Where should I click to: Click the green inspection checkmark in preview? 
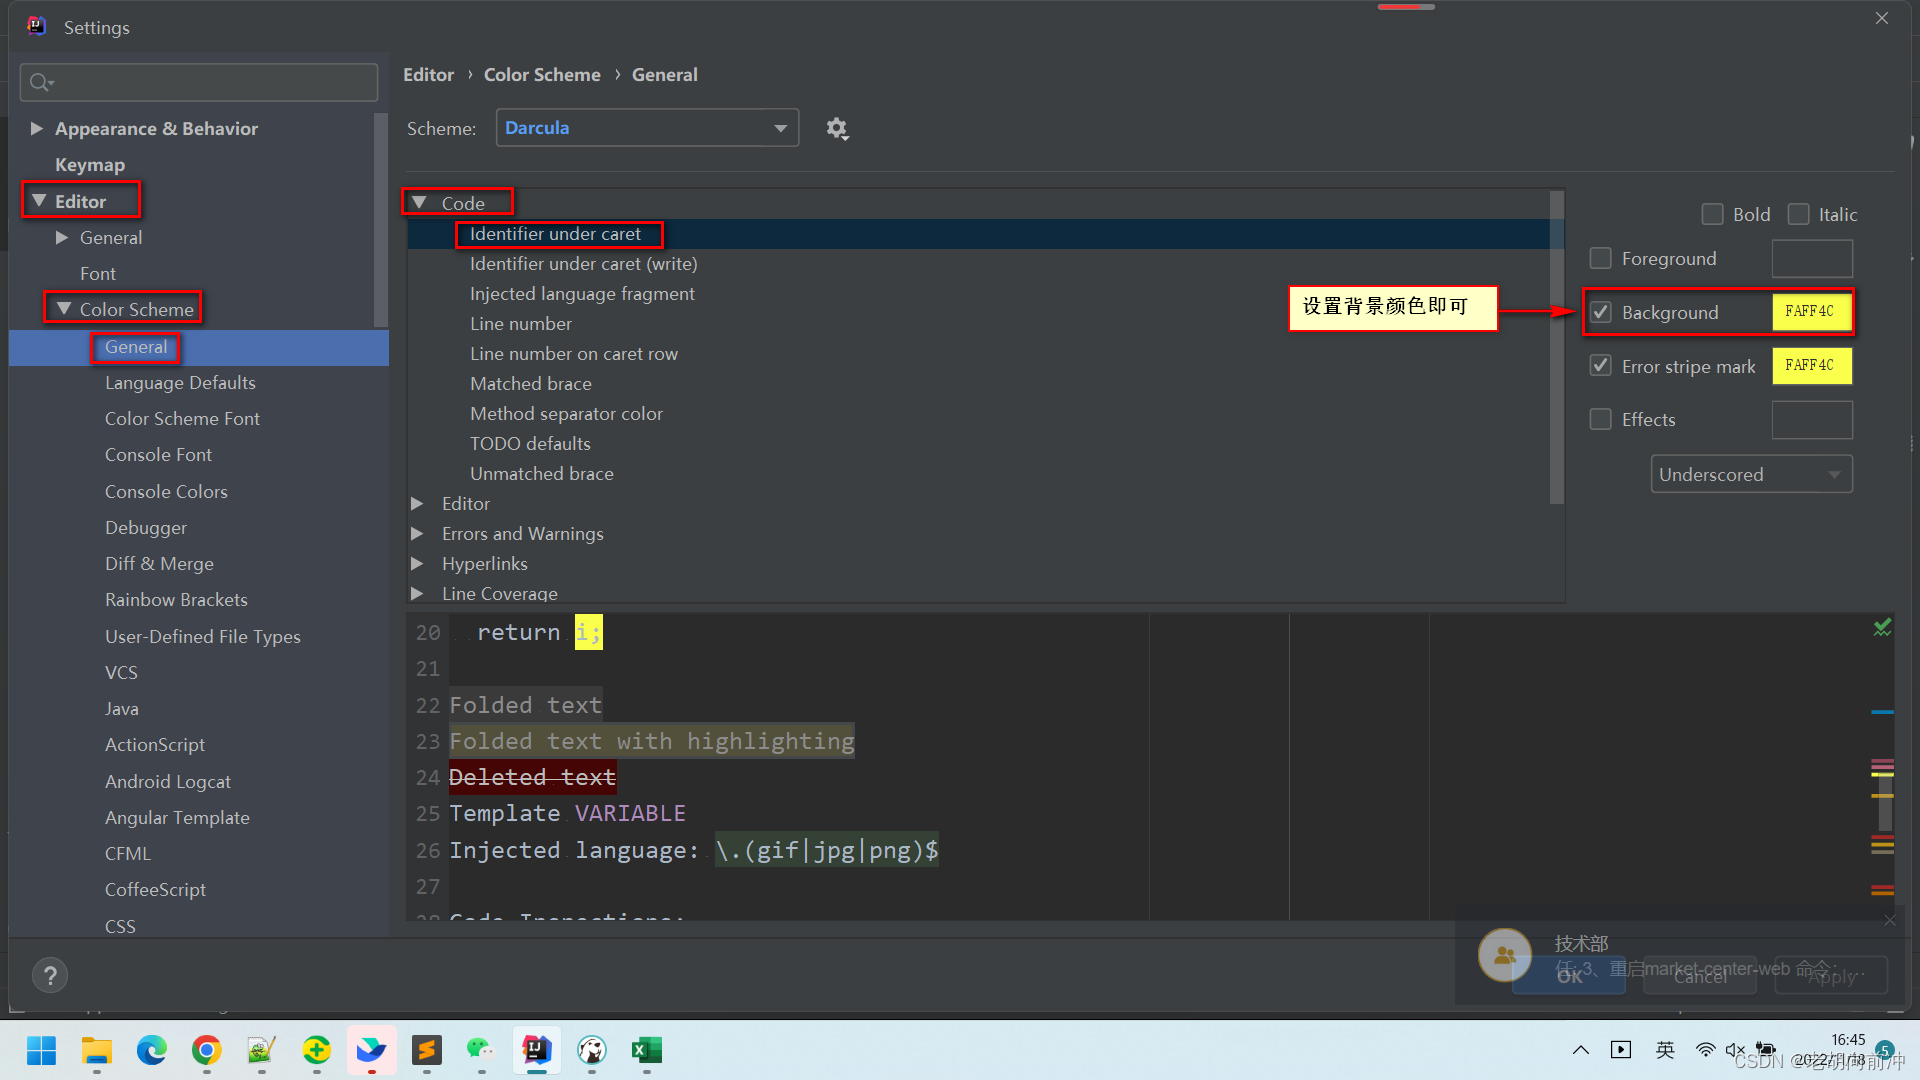tap(1882, 628)
